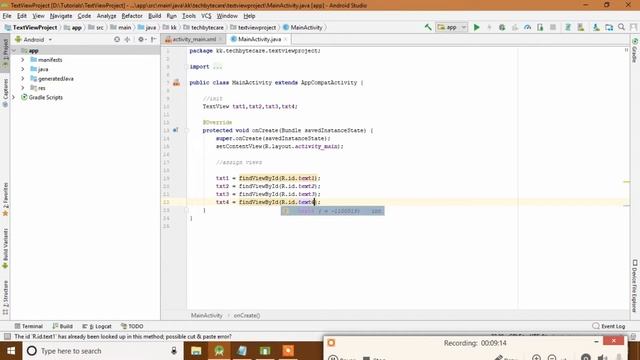Open the run configuration app dropdown
Viewport: 640px width, 360px height.
click(452, 27)
